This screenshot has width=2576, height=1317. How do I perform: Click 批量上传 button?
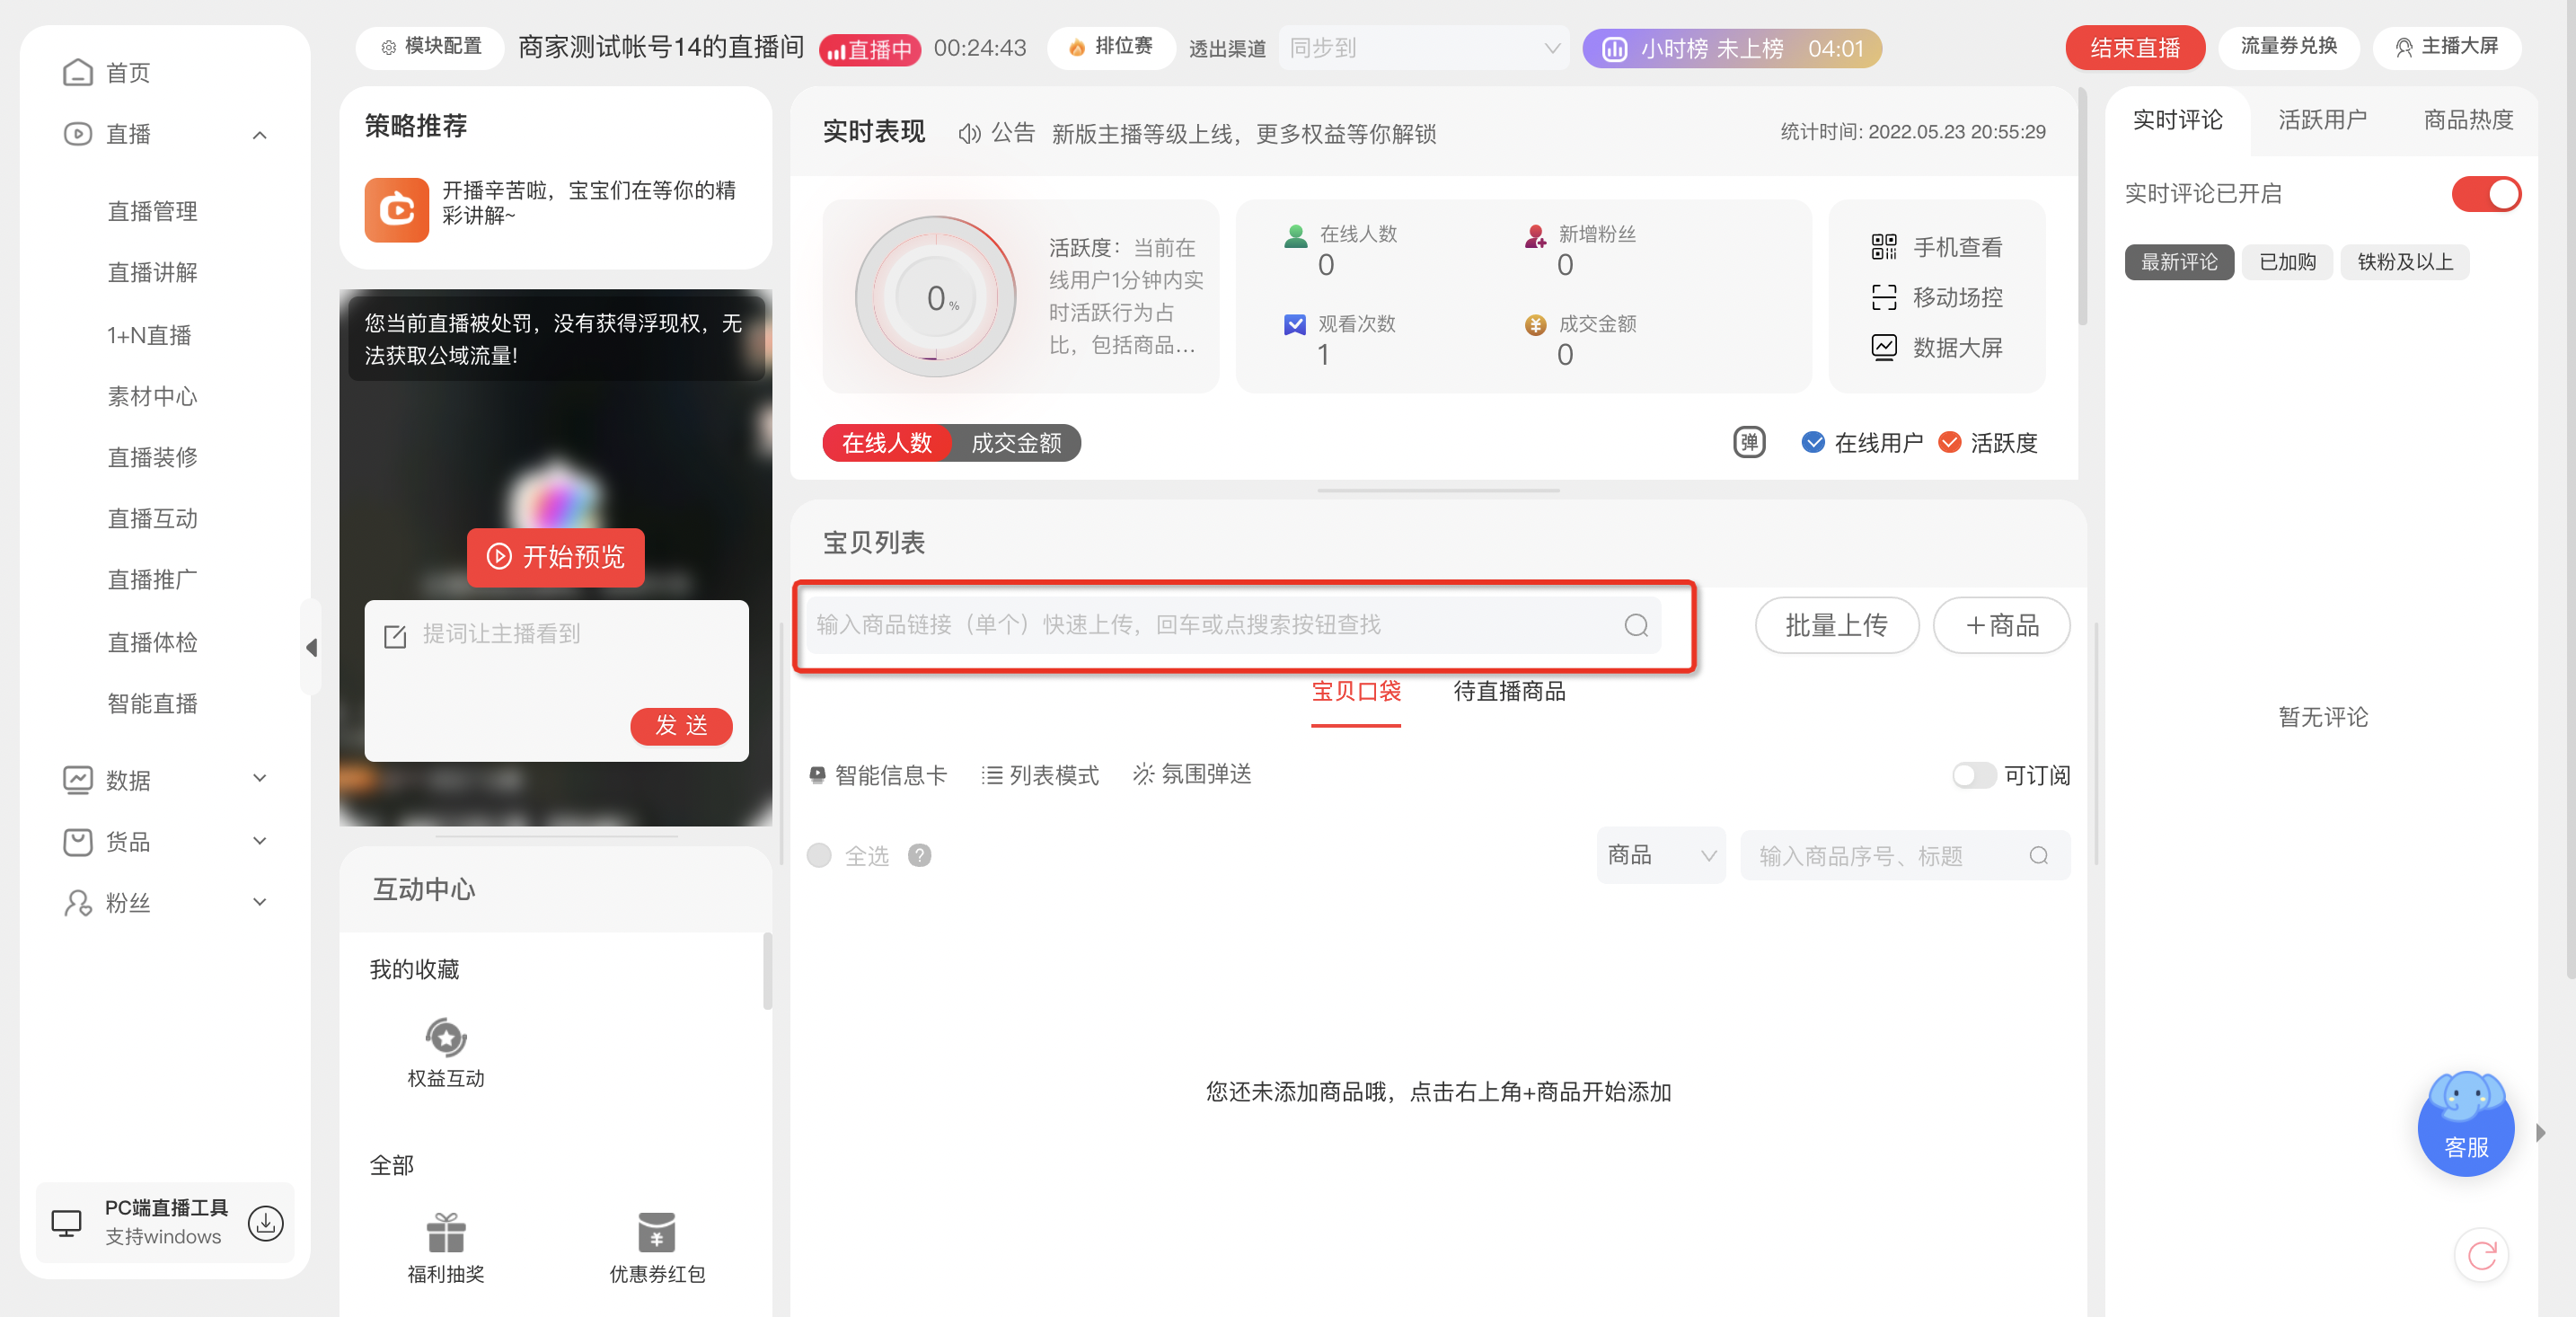pos(1837,625)
